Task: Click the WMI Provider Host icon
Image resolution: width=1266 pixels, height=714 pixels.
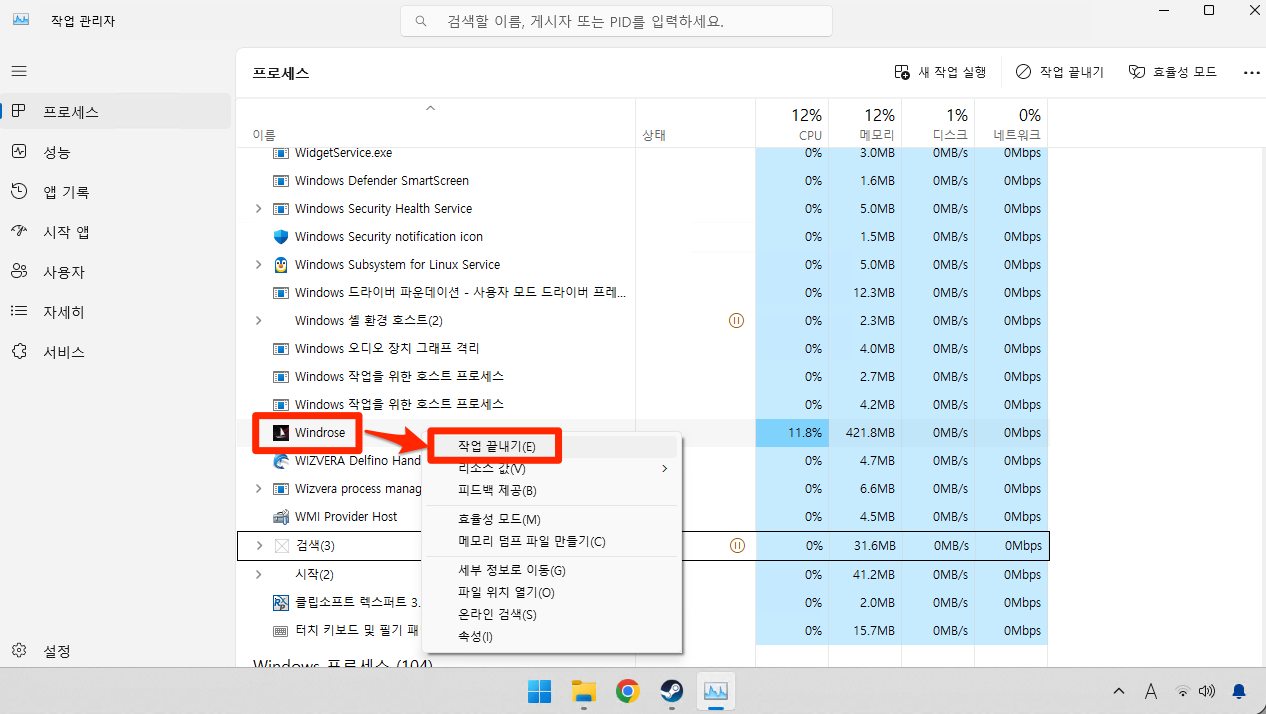Action: coord(281,517)
